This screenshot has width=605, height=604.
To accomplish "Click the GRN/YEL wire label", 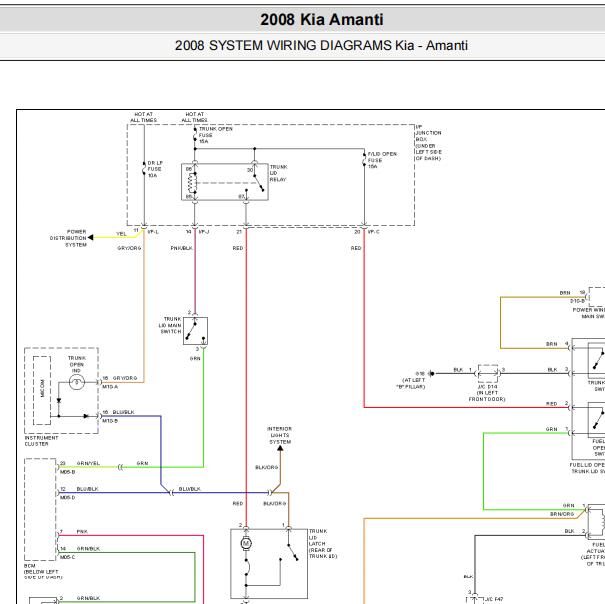I will point(88,463).
